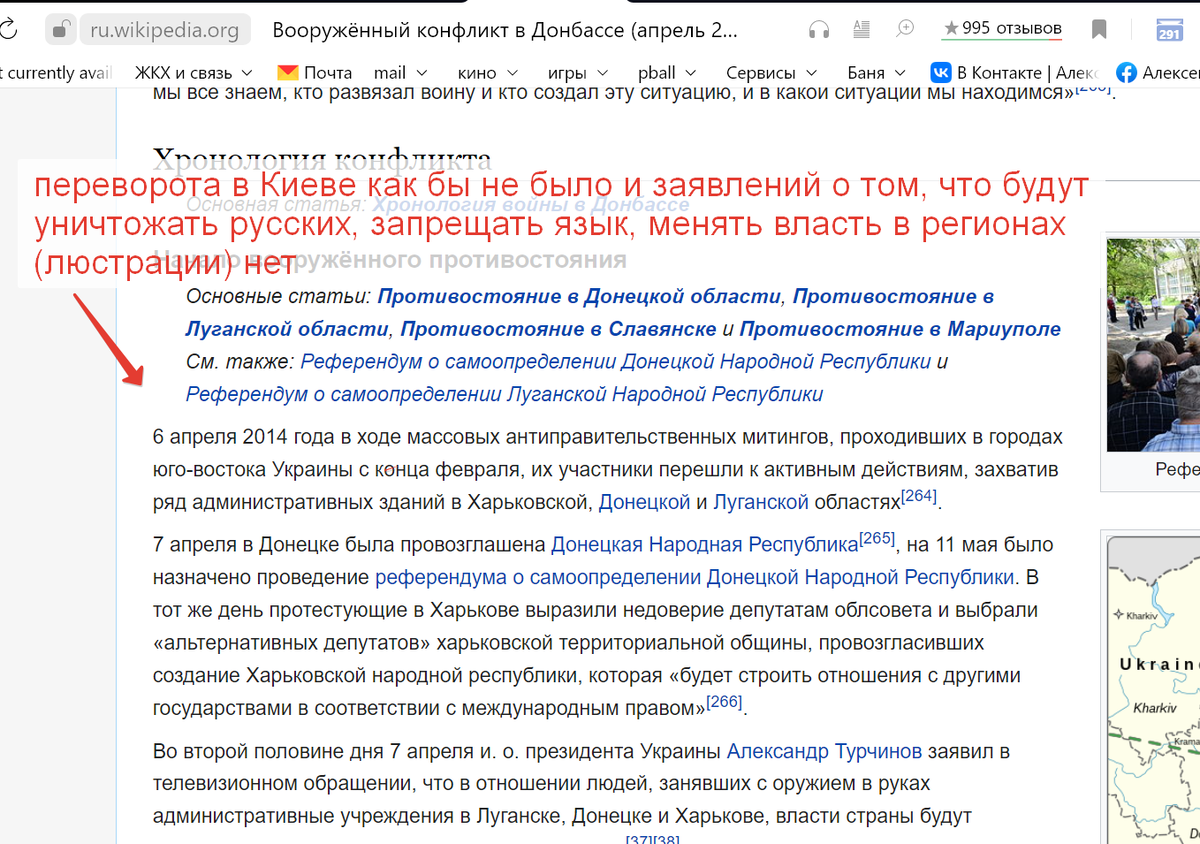This screenshot has width=1200, height=844.
Task: Open the 'currently avail' bookmark
Action: pyautogui.click(x=55, y=72)
